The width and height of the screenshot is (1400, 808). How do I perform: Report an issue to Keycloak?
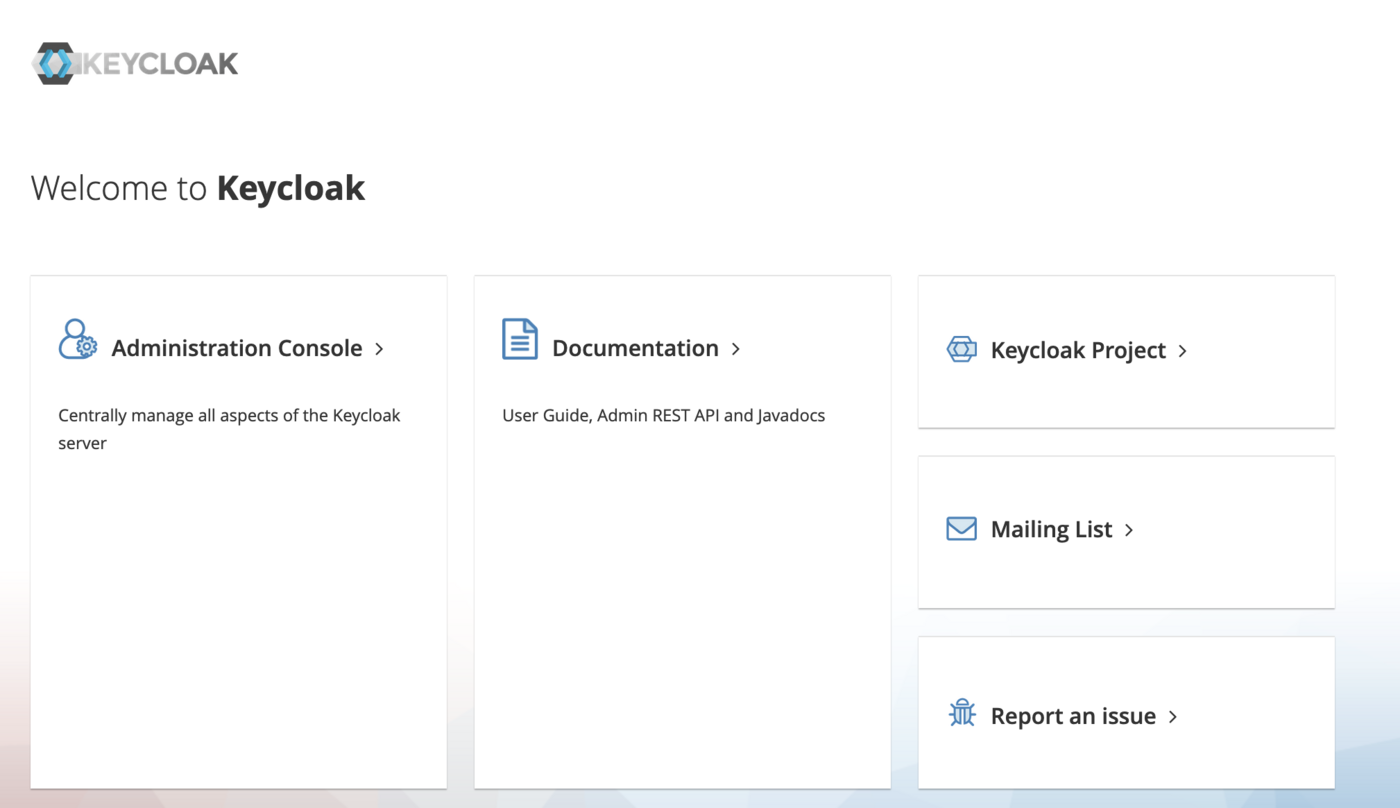click(x=1070, y=715)
